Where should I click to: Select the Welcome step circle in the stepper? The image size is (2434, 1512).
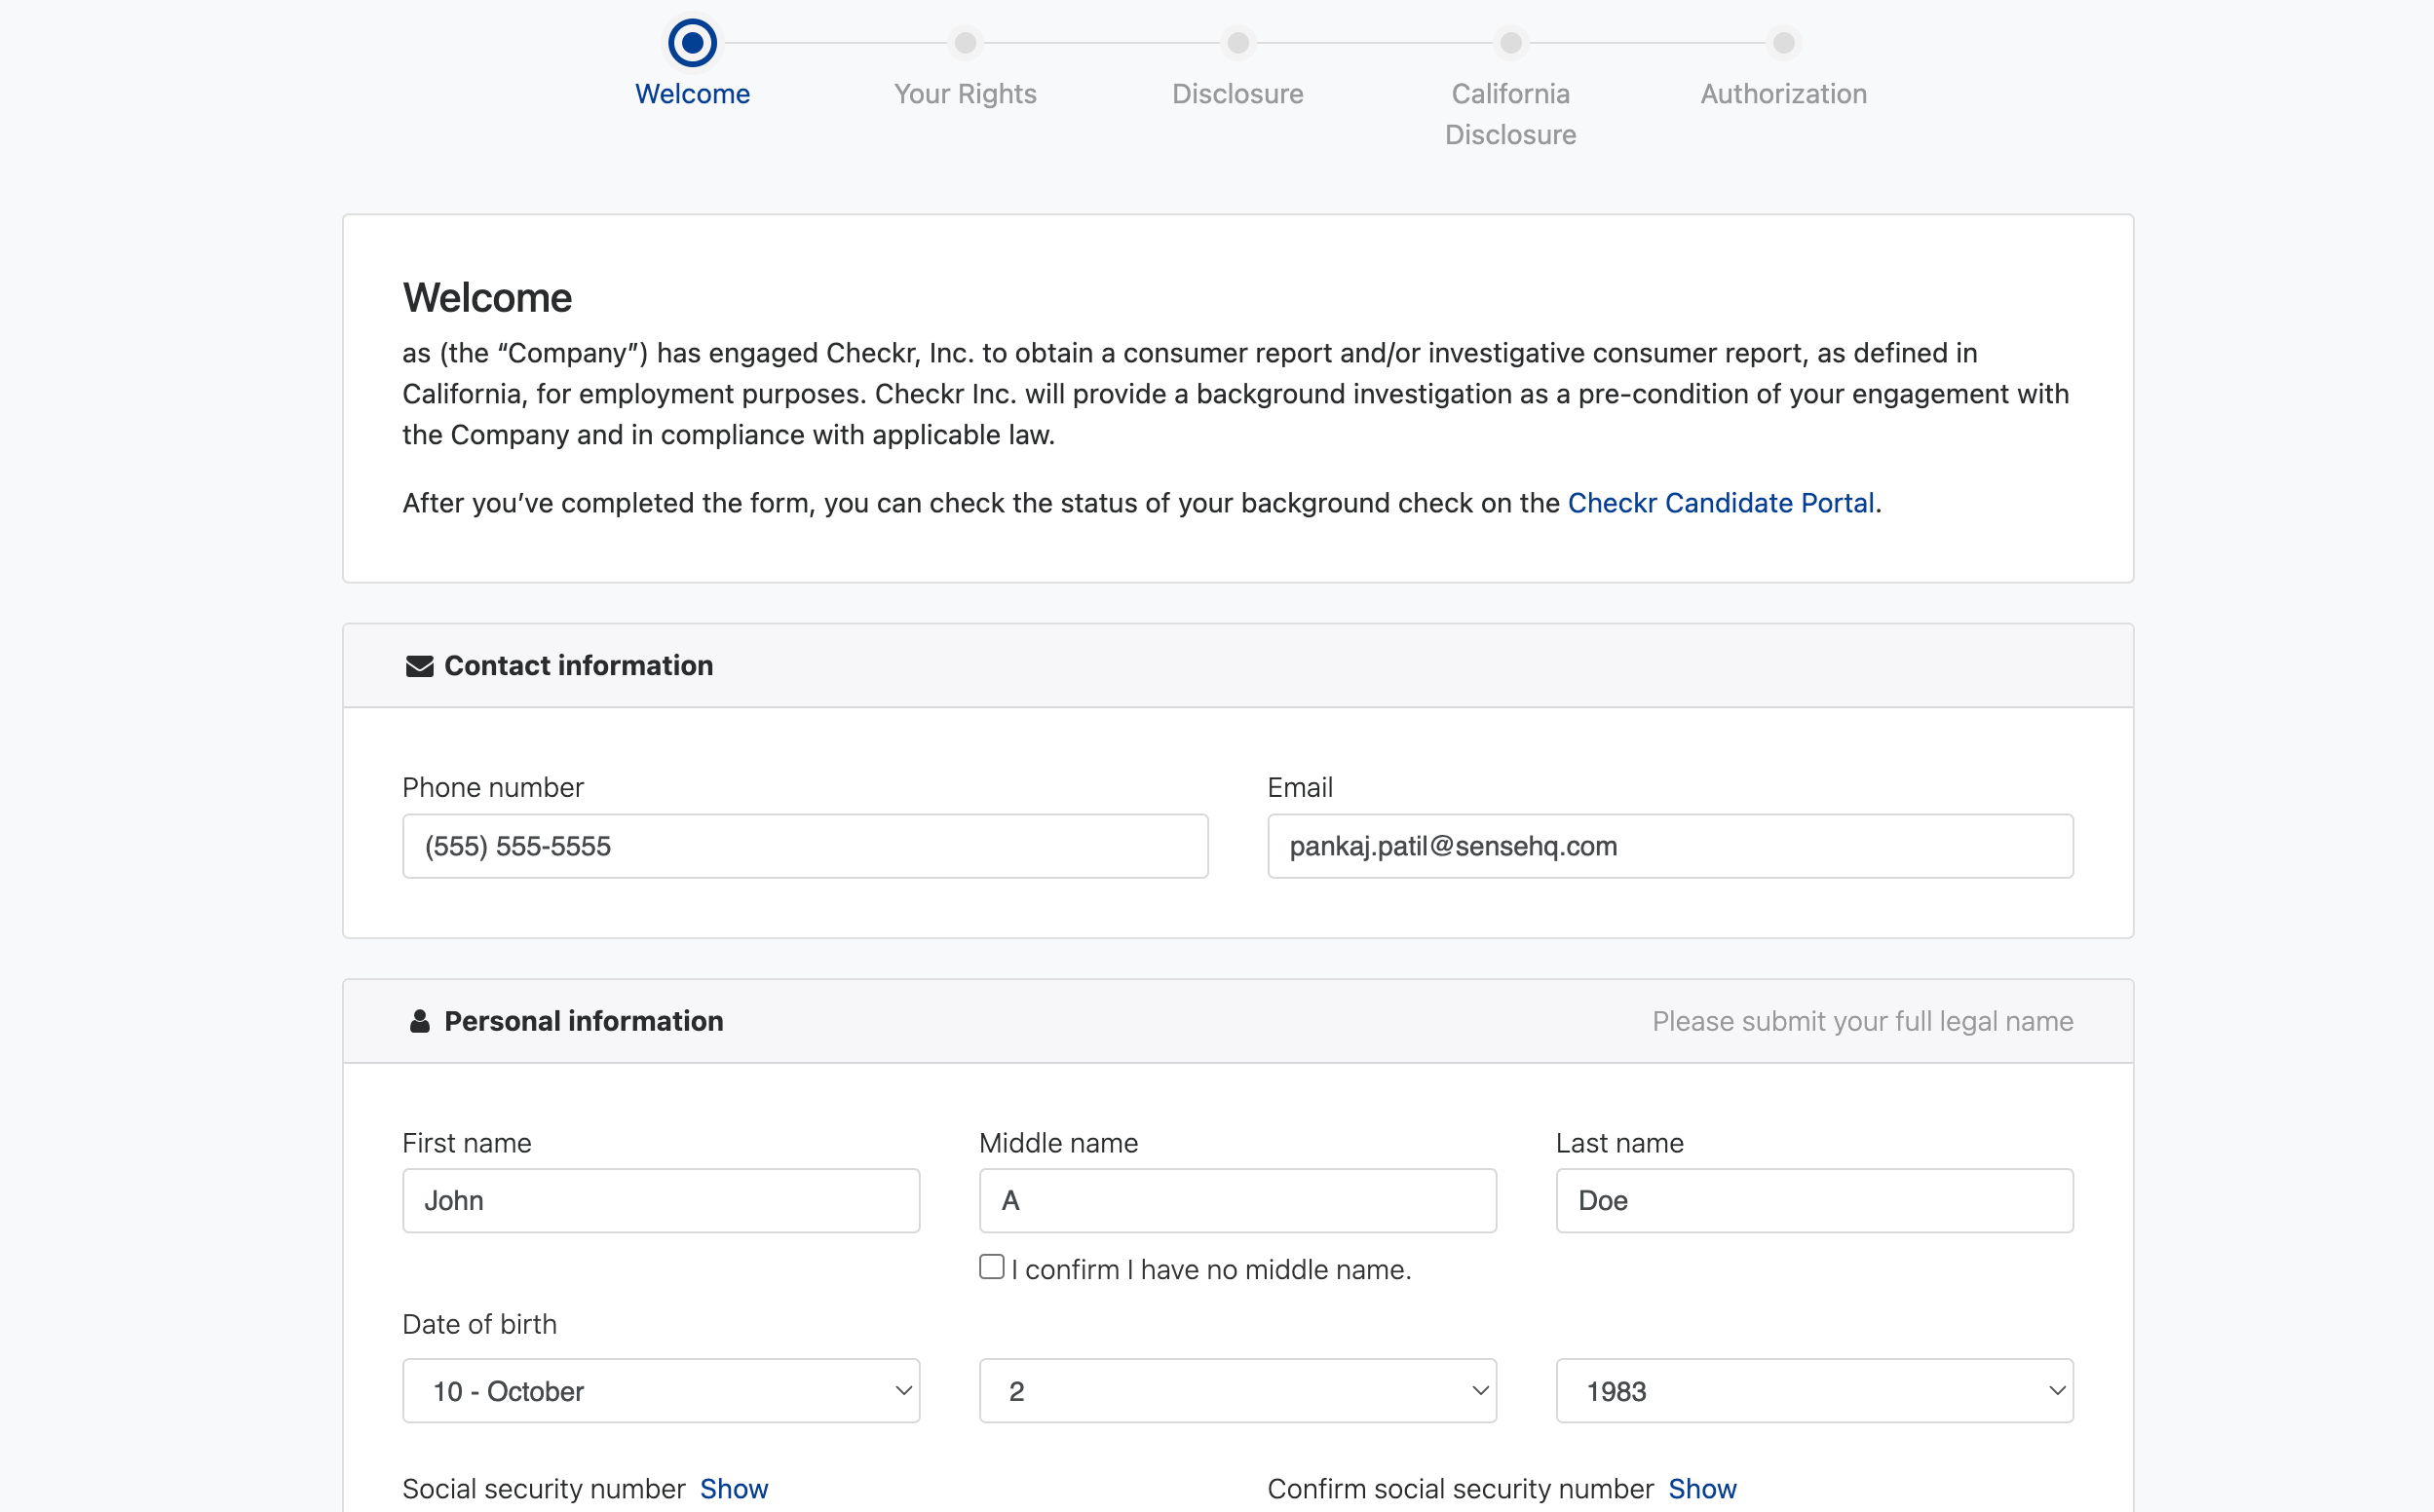pyautogui.click(x=692, y=42)
